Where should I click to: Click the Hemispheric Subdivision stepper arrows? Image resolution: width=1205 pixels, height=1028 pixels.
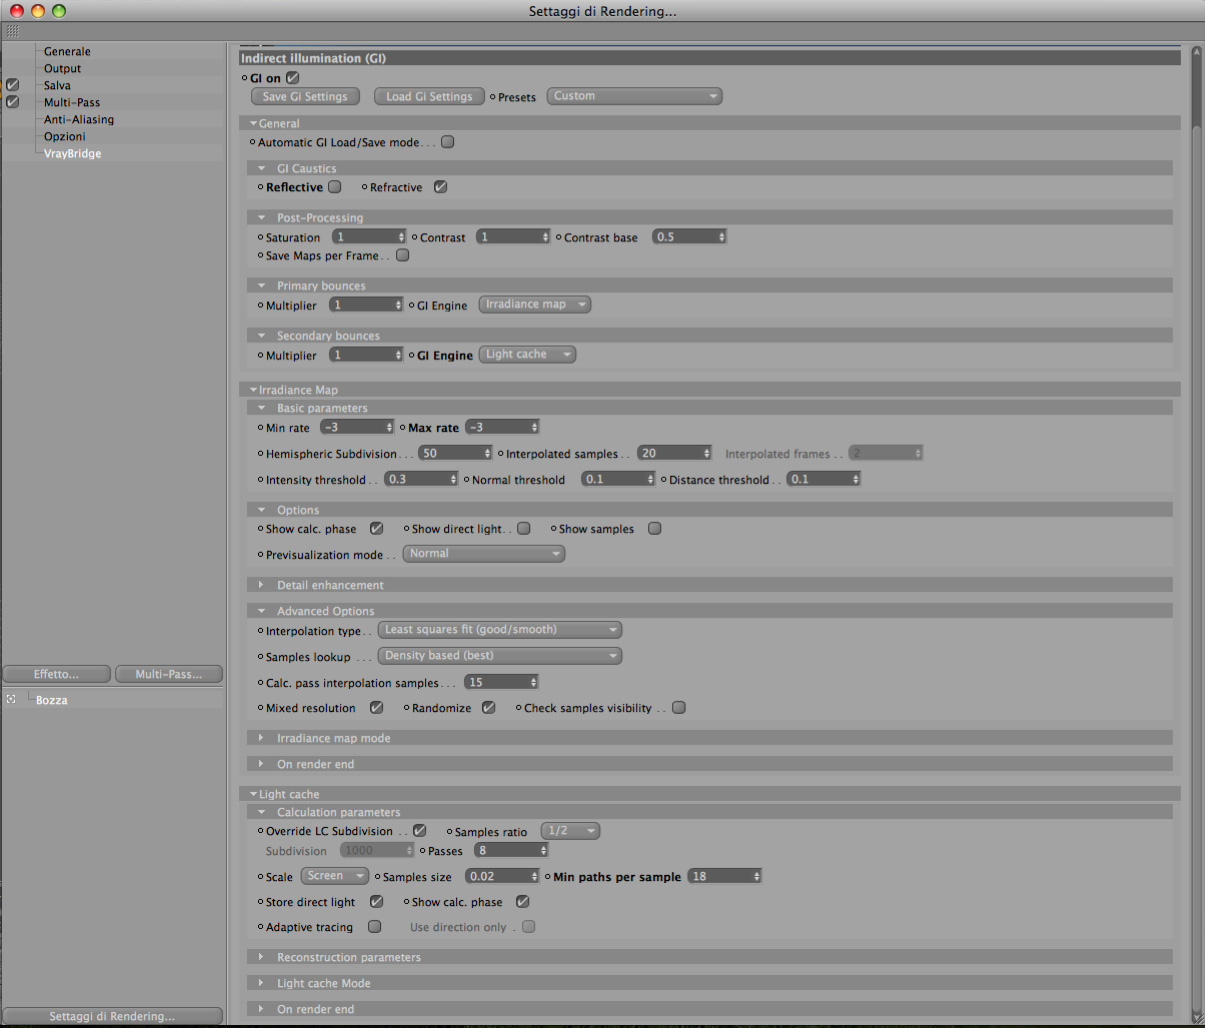tap(488, 453)
